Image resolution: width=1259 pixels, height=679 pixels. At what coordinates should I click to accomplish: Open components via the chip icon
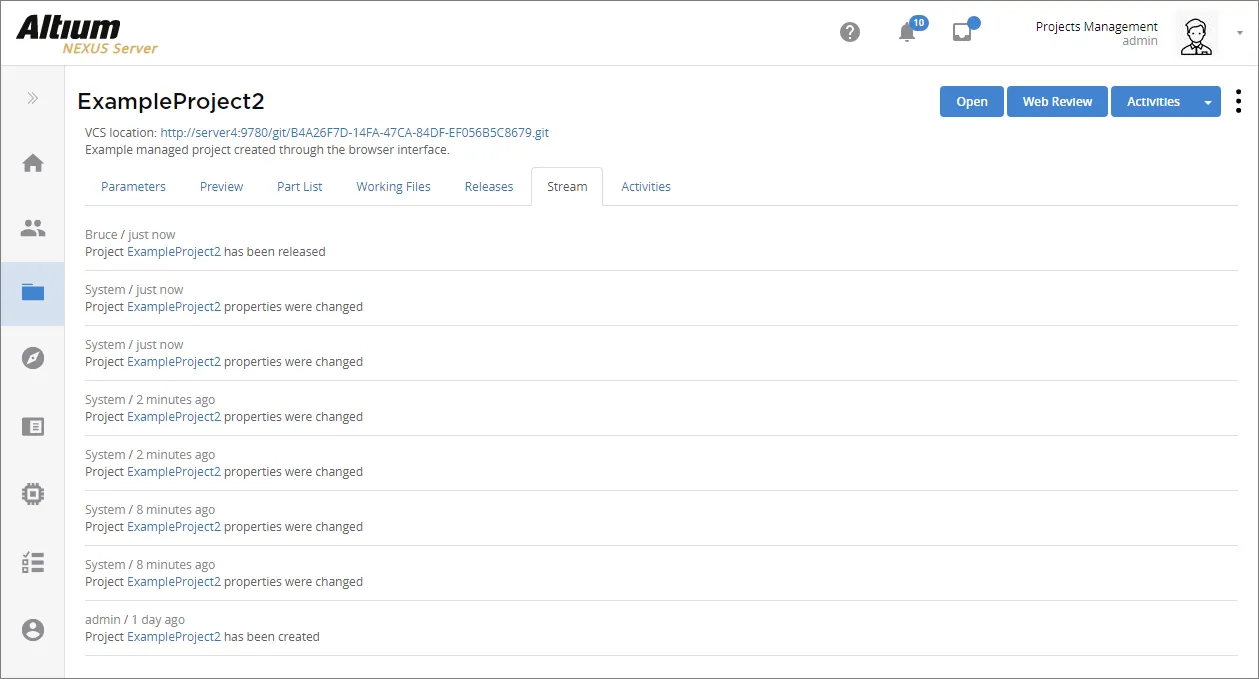(33, 493)
